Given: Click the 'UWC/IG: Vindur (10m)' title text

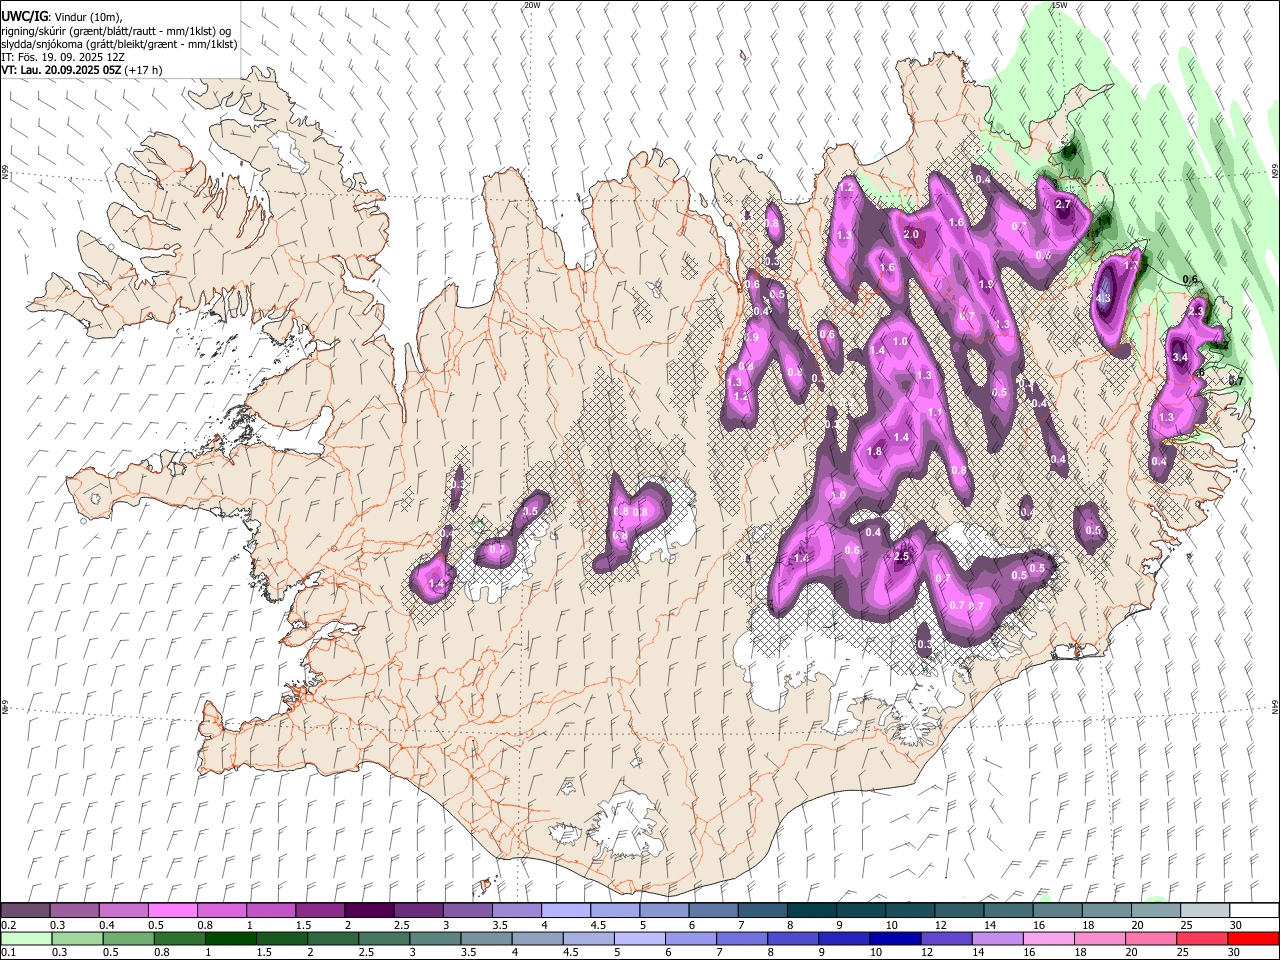Looking at the screenshot, I should [62, 15].
